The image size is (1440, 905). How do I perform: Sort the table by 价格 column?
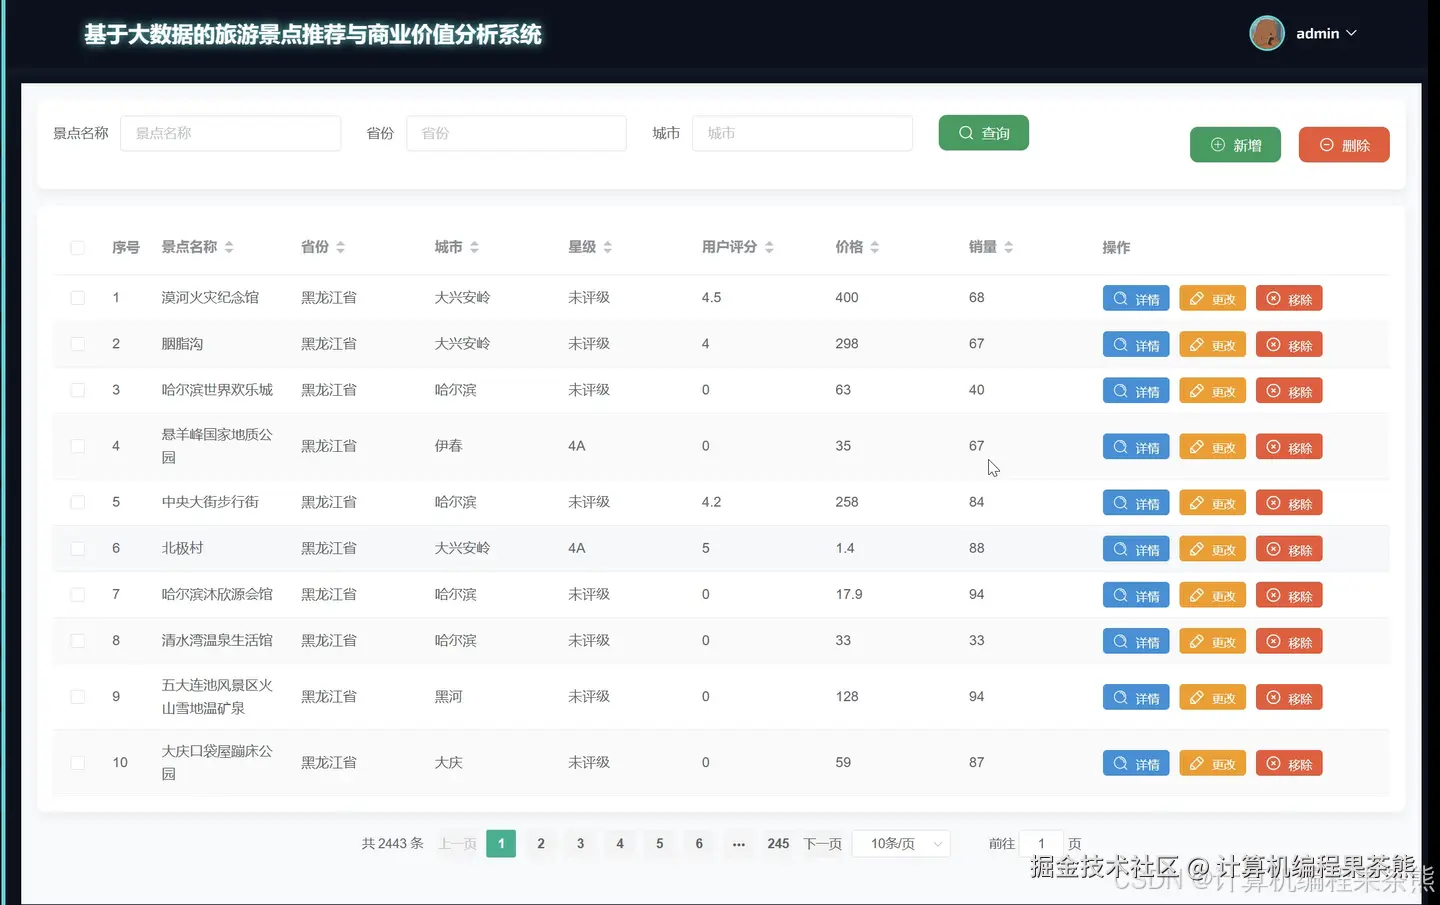pyautogui.click(x=874, y=247)
